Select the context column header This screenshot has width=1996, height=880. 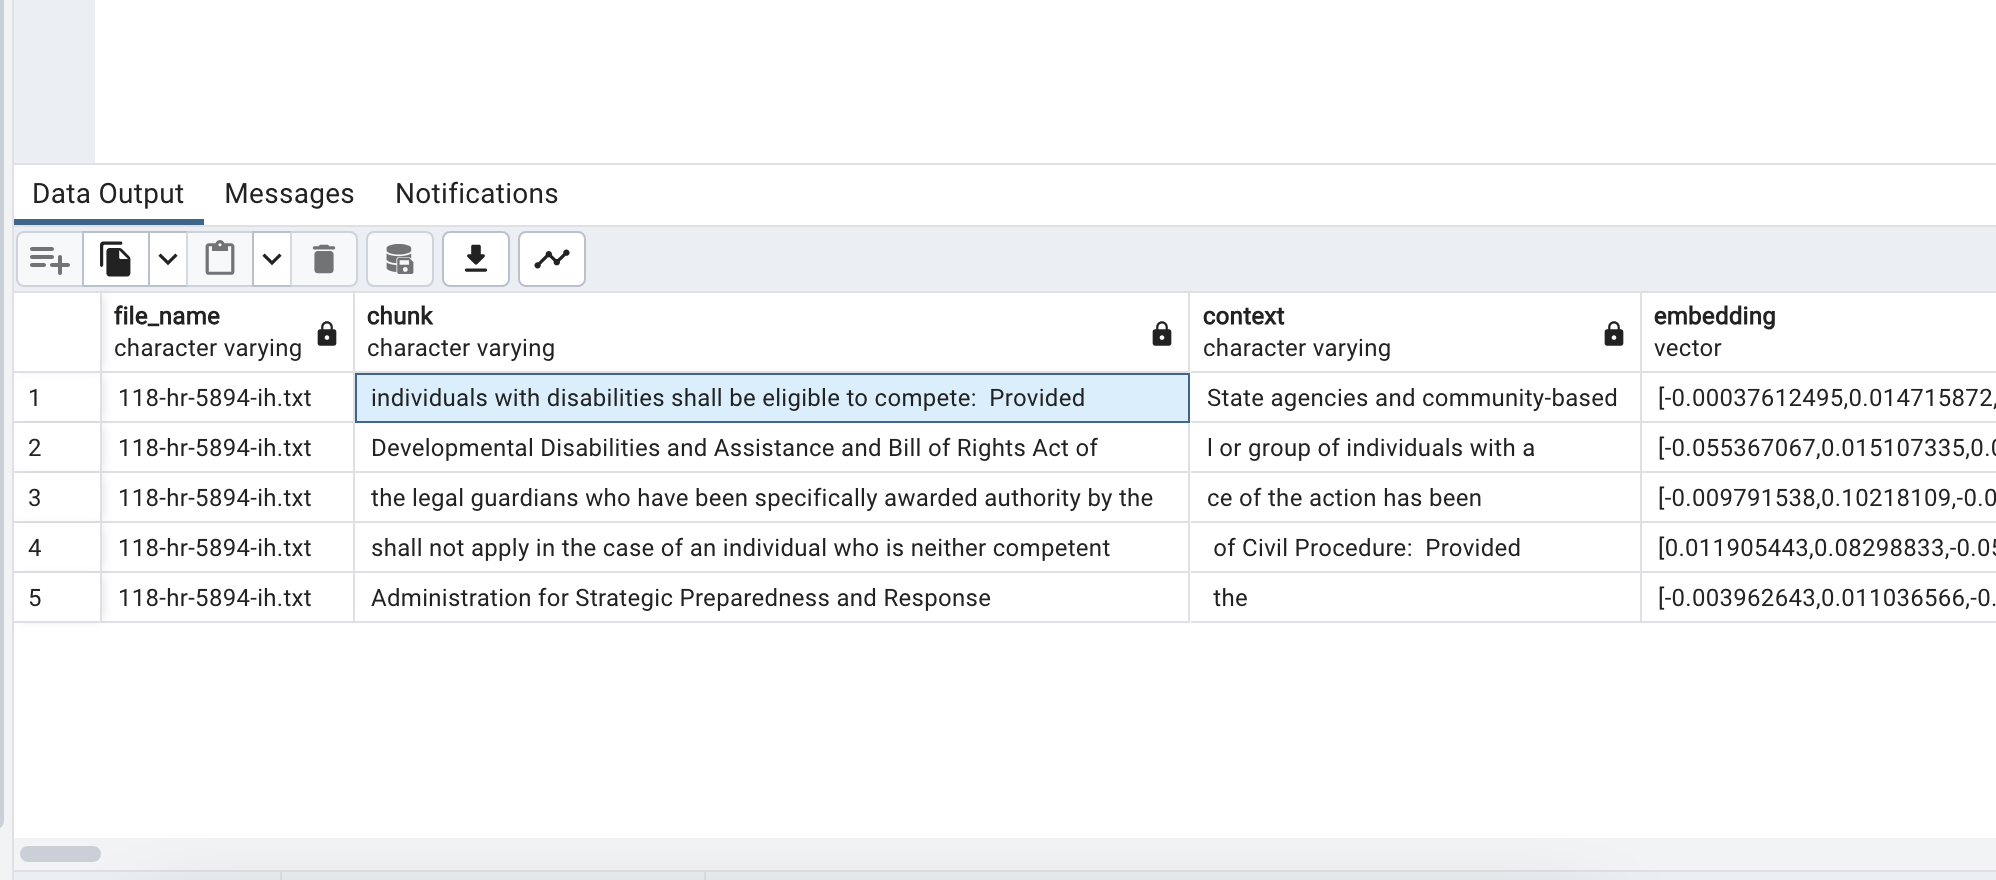pyautogui.click(x=1415, y=332)
